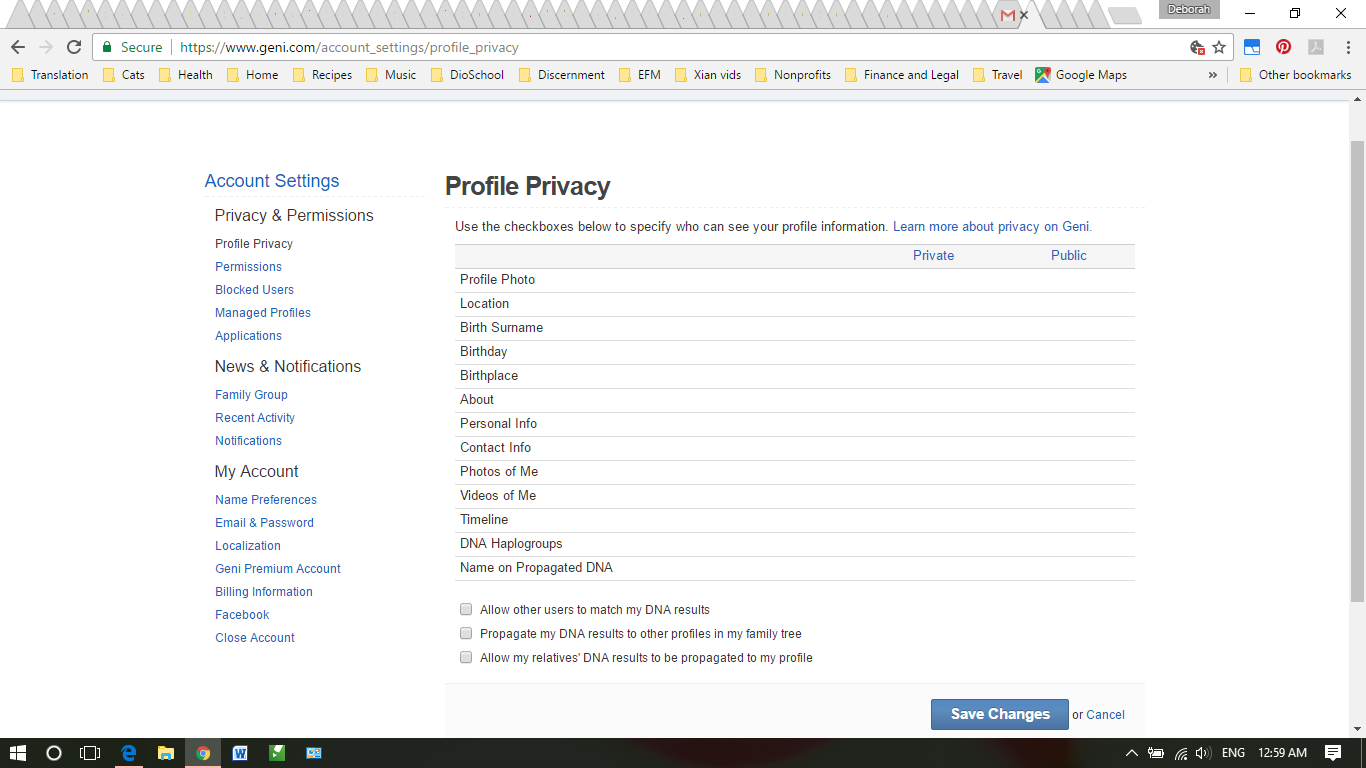The image size is (1366, 768).
Task: Click the page vertical scrollbar
Action: pos(1357,370)
